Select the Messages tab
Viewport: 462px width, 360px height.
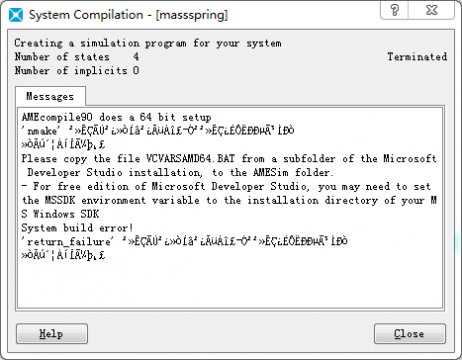click(50, 97)
